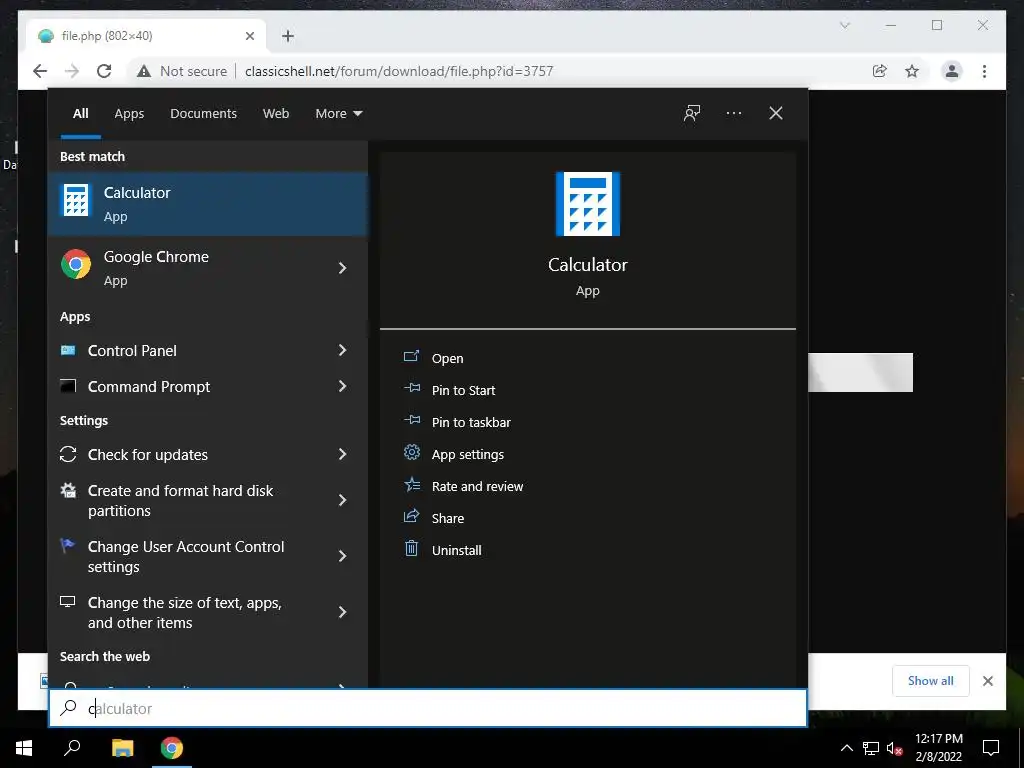Expand the disk partitions result chevron
This screenshot has height=768, width=1024.
[x=342, y=500]
